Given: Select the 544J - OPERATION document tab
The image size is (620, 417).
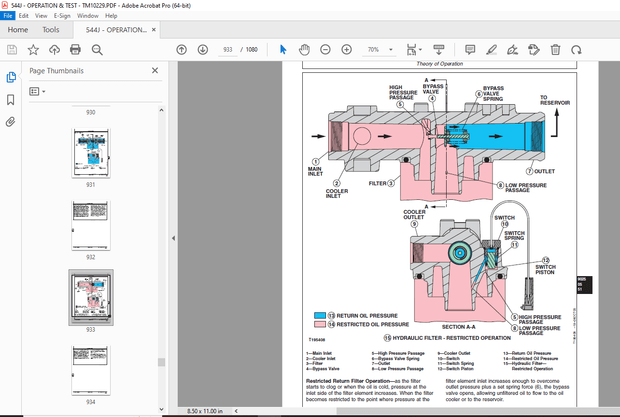Looking at the screenshot, I should pos(116,30).
